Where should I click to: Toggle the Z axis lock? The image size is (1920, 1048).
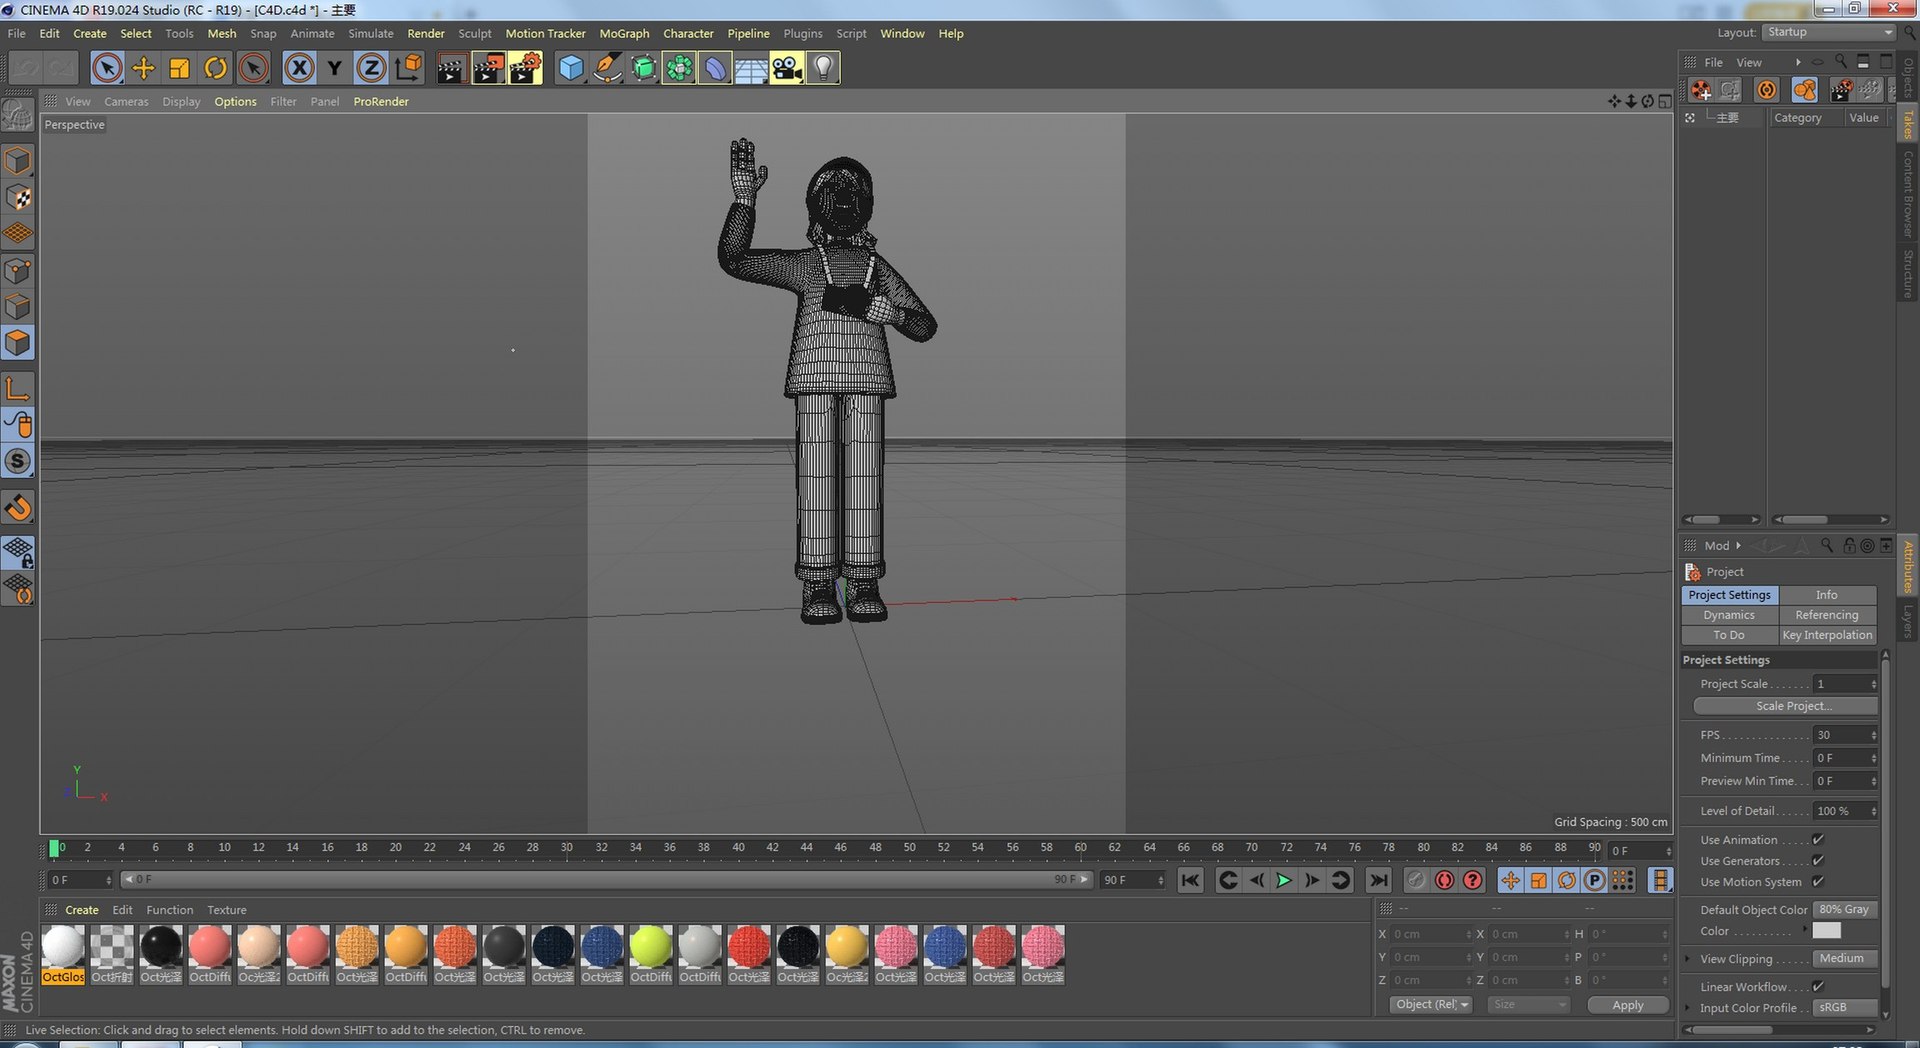click(371, 68)
